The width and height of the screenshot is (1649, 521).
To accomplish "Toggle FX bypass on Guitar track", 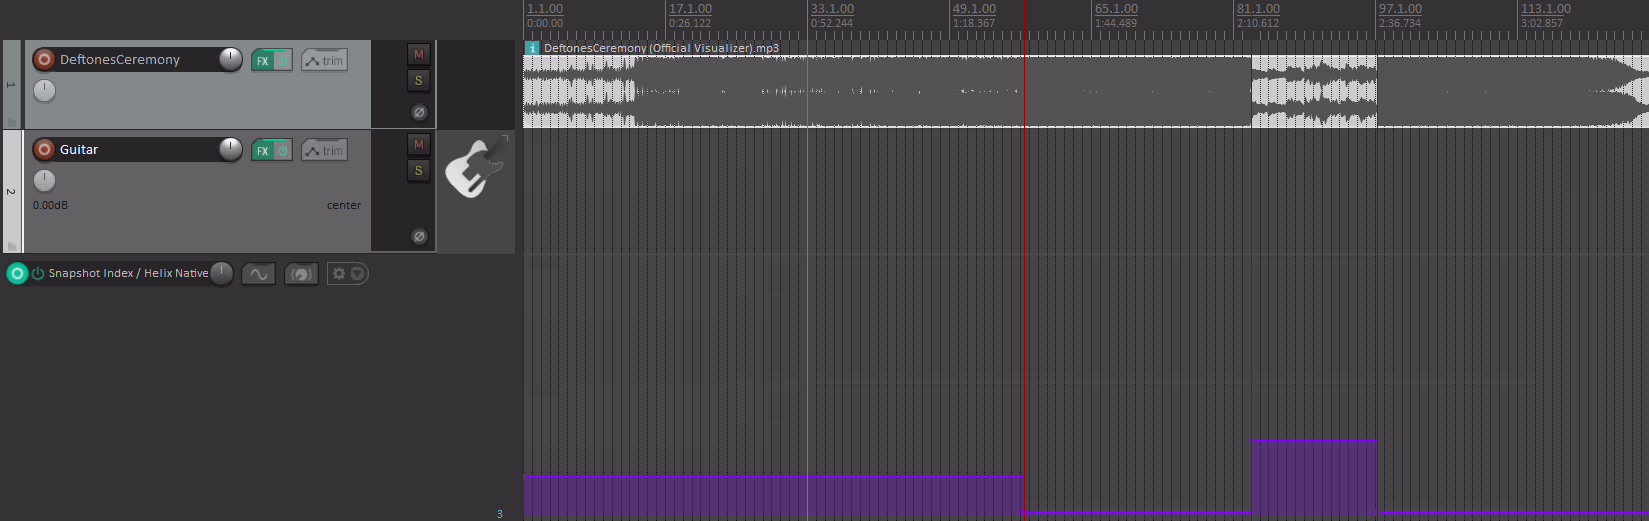I will coord(283,150).
